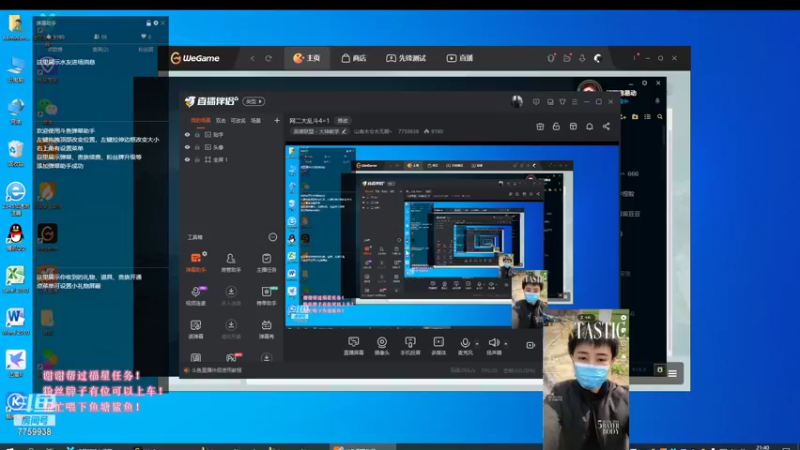The width and height of the screenshot is (800, 450).
Task: Open the hamburger menu in 直播伴侣 title bar
Action: [x=574, y=102]
